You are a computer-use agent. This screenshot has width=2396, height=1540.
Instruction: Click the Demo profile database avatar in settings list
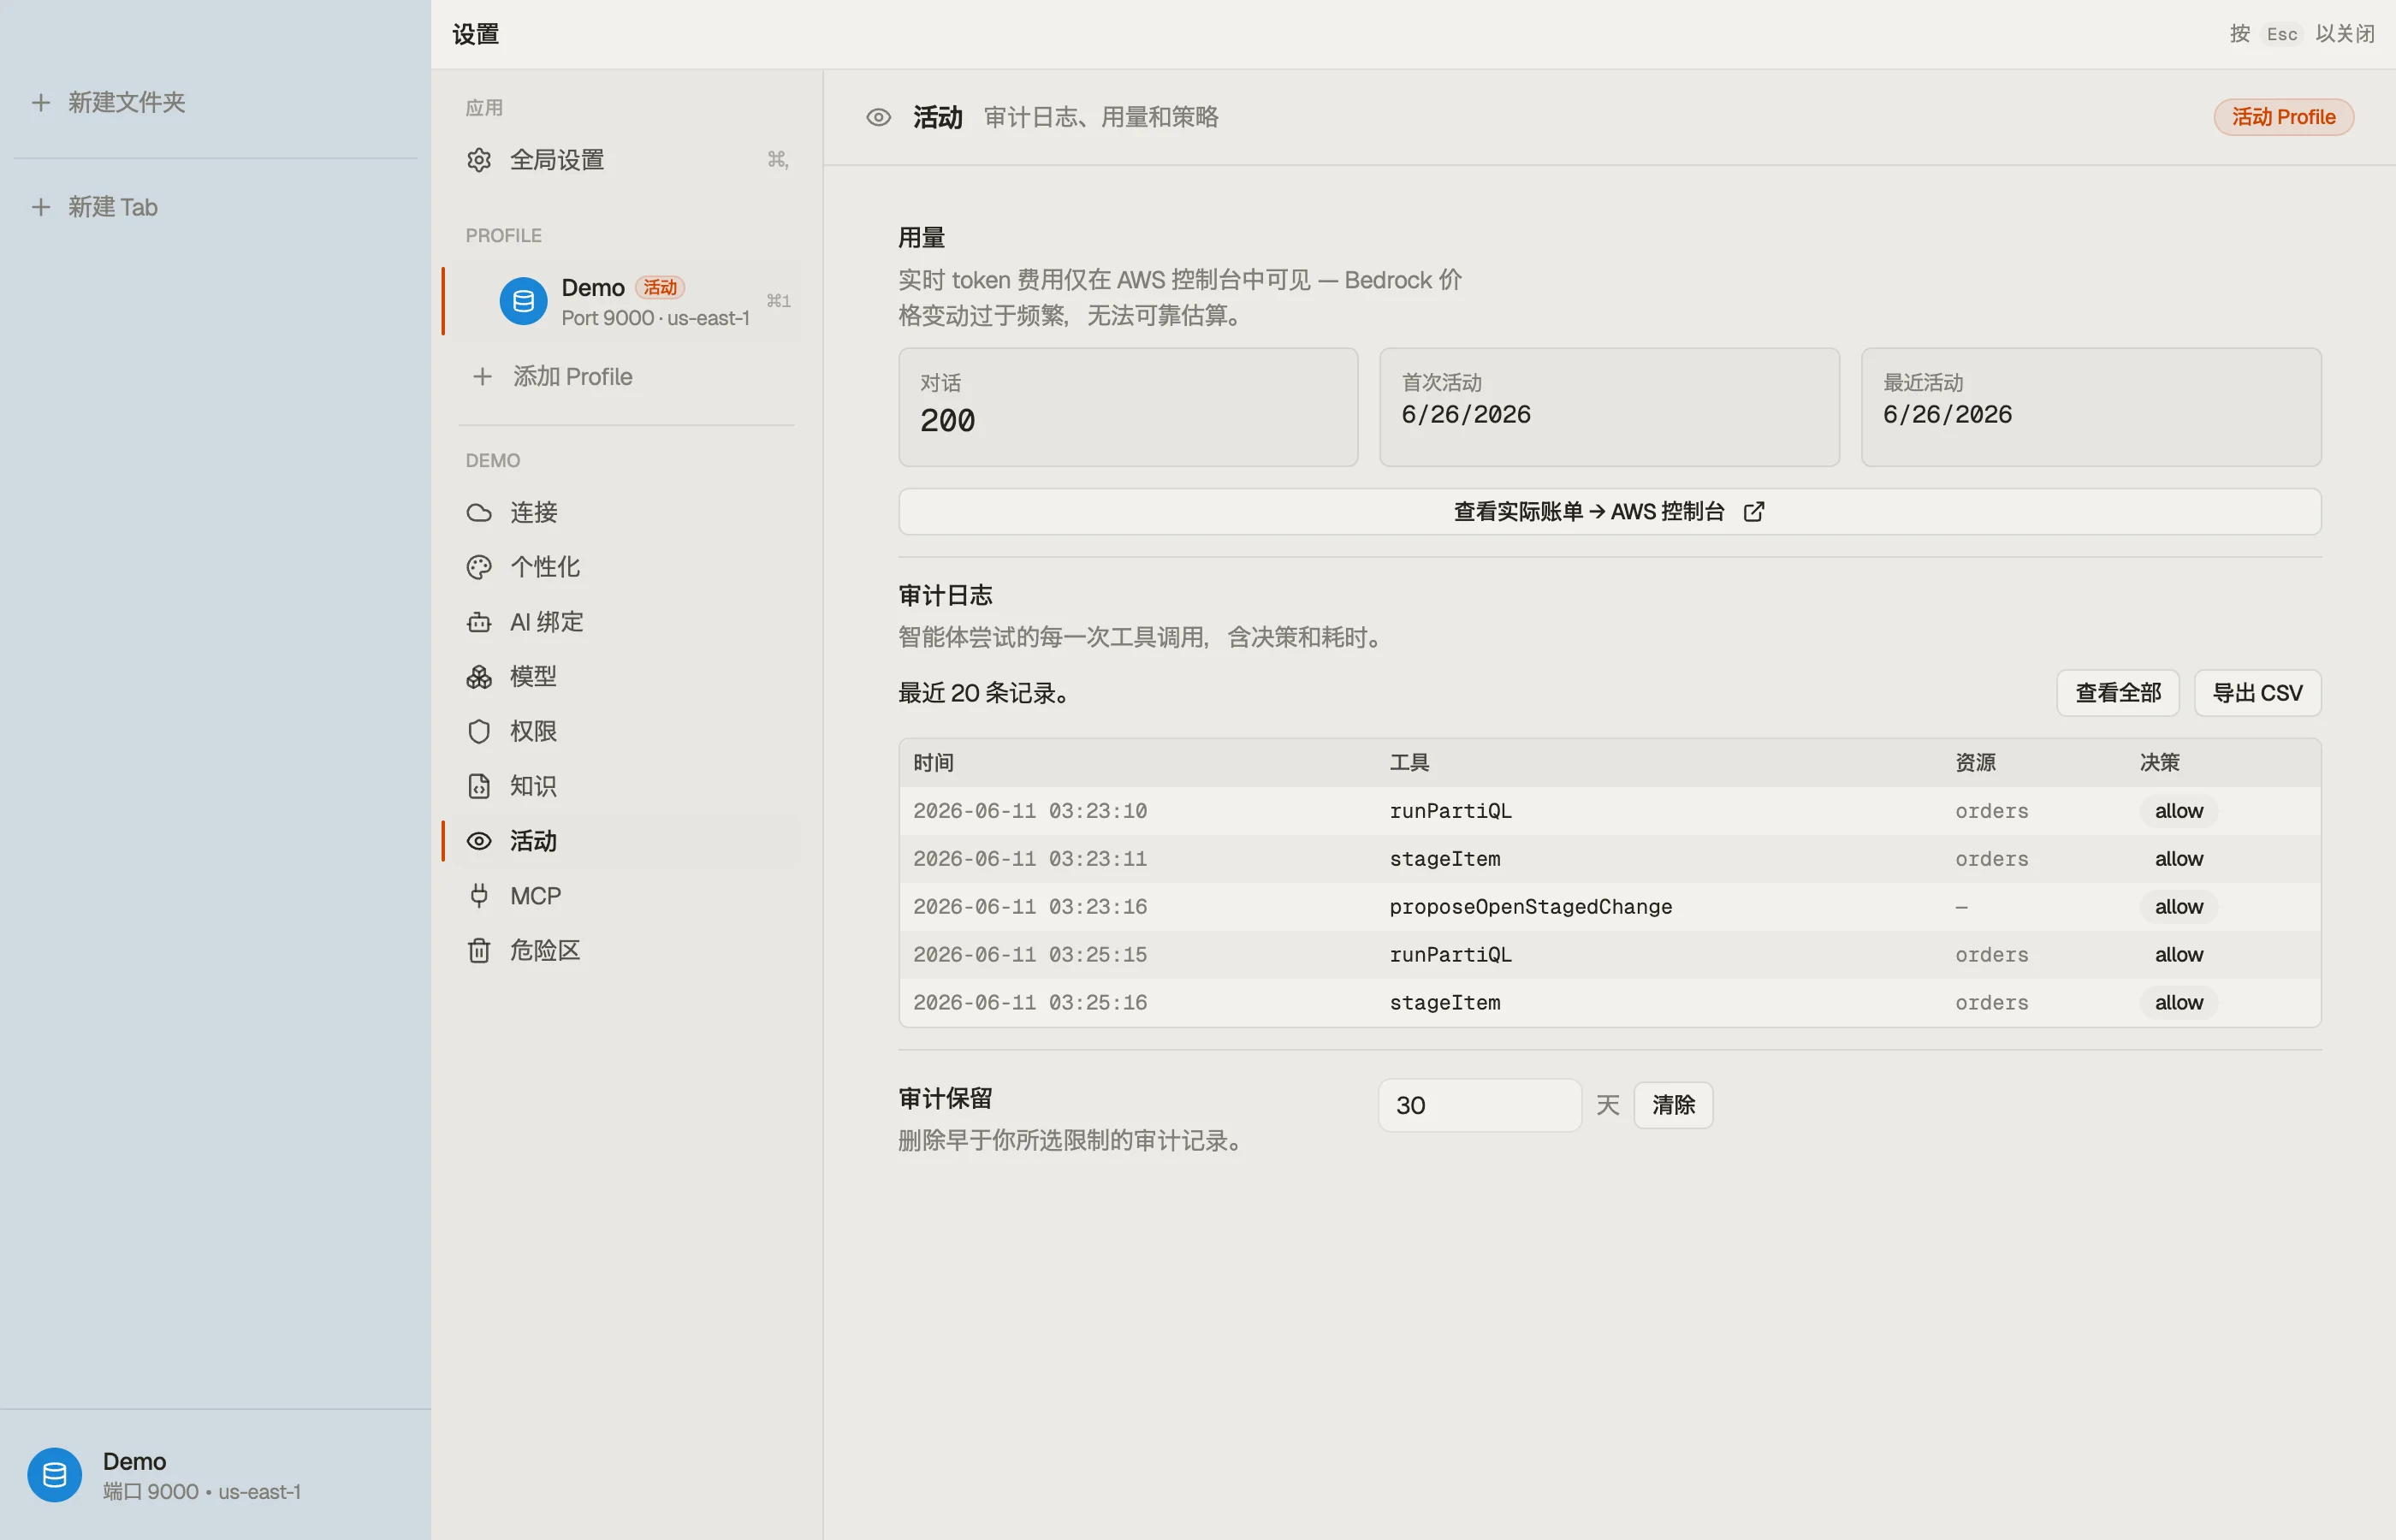pyautogui.click(x=523, y=301)
